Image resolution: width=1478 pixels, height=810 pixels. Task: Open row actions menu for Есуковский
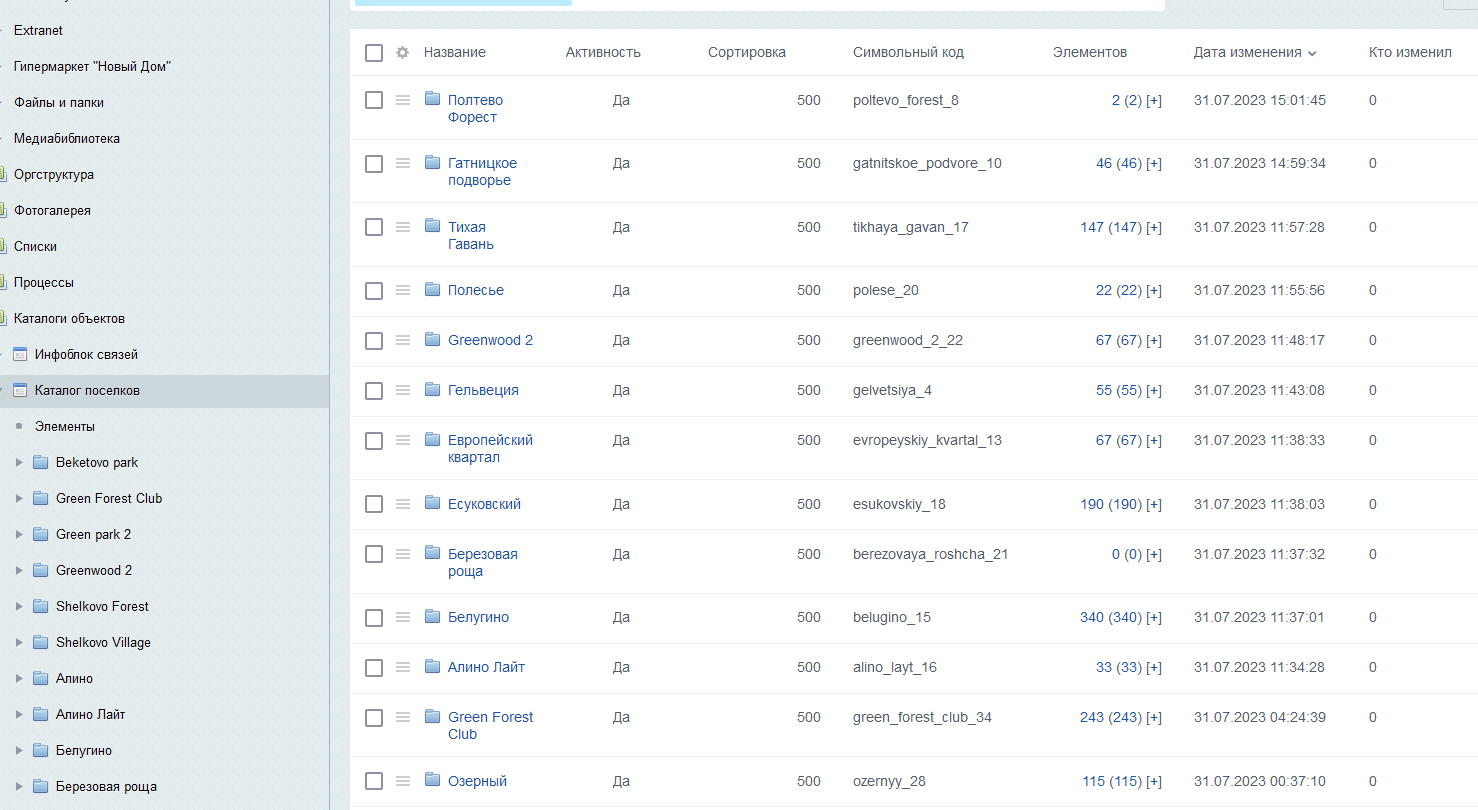tap(403, 504)
